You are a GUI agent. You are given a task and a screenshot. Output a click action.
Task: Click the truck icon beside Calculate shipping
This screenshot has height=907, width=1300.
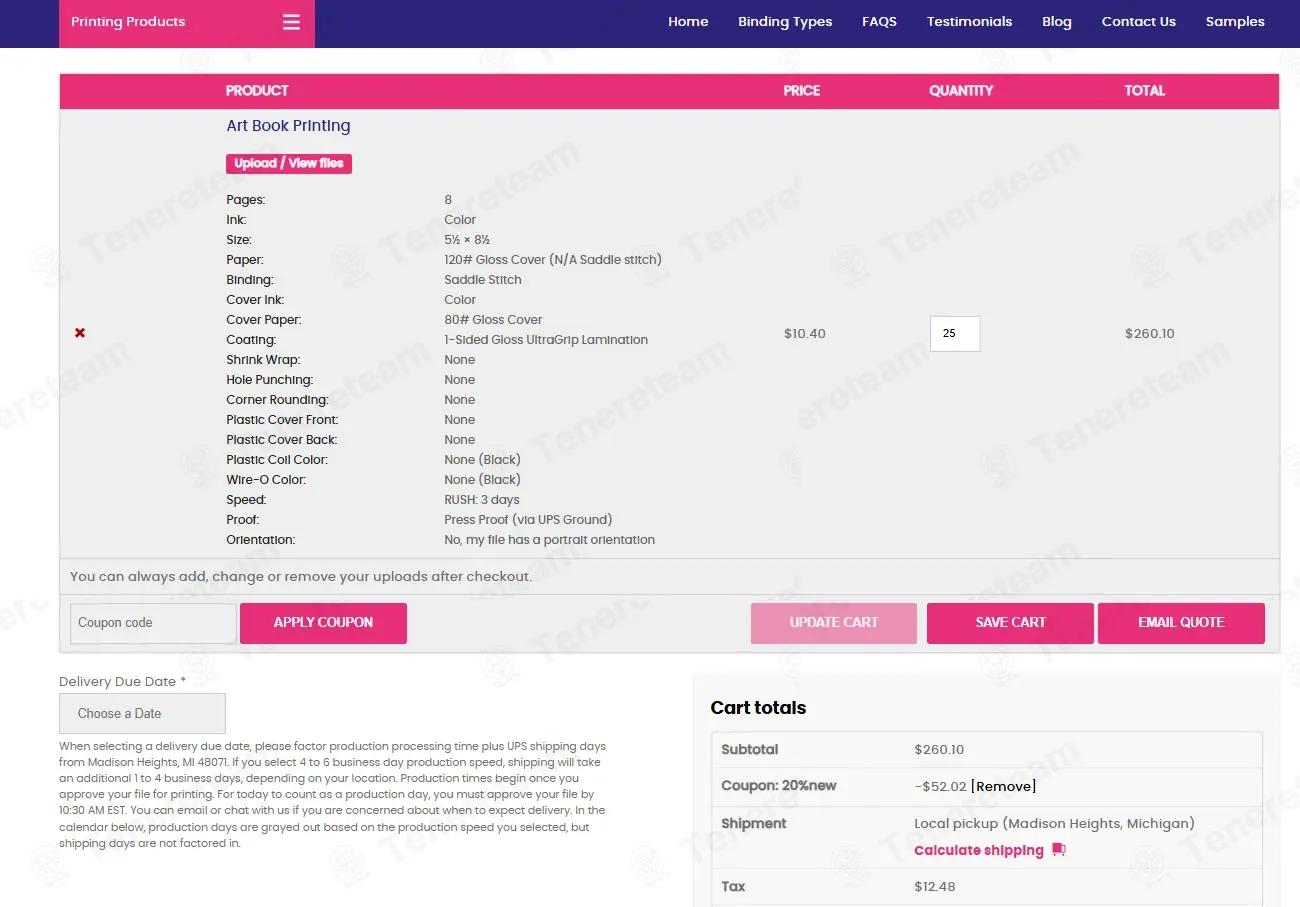1059,850
